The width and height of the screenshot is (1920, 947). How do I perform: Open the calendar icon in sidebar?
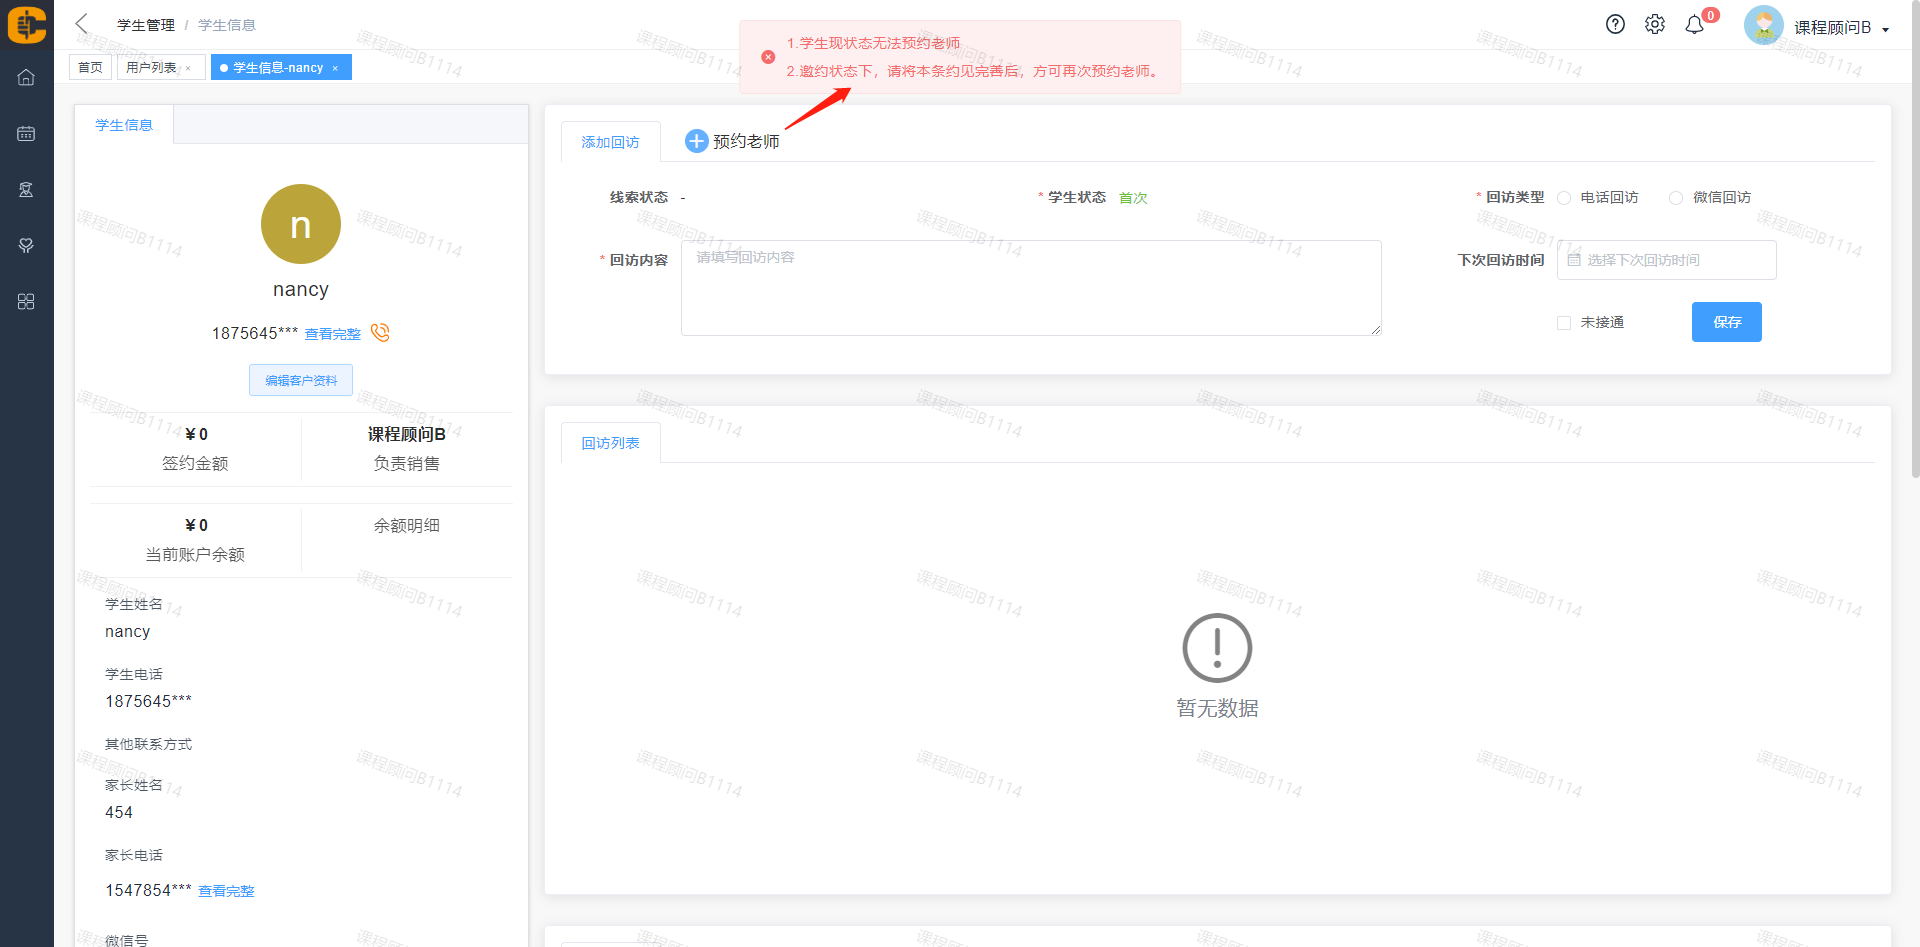click(26, 133)
